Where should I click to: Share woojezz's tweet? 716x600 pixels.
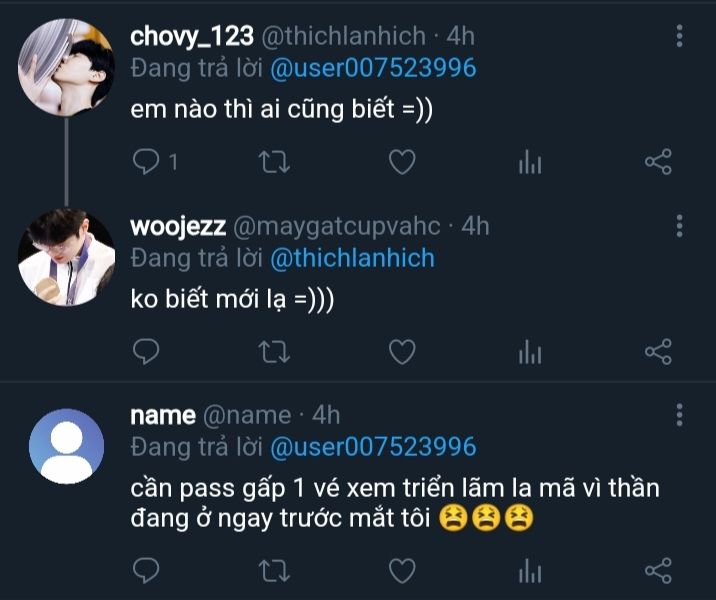pyautogui.click(x=658, y=351)
